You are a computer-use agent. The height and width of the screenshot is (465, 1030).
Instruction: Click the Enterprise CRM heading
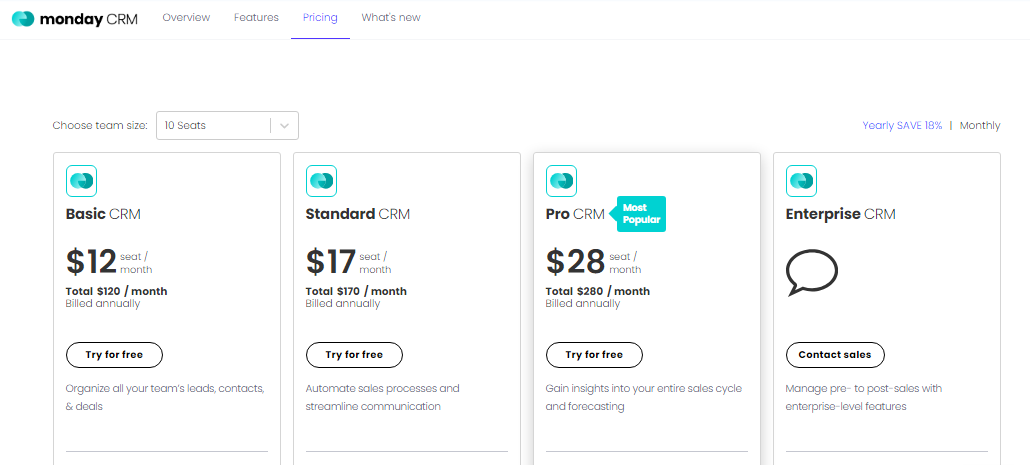pyautogui.click(x=841, y=214)
